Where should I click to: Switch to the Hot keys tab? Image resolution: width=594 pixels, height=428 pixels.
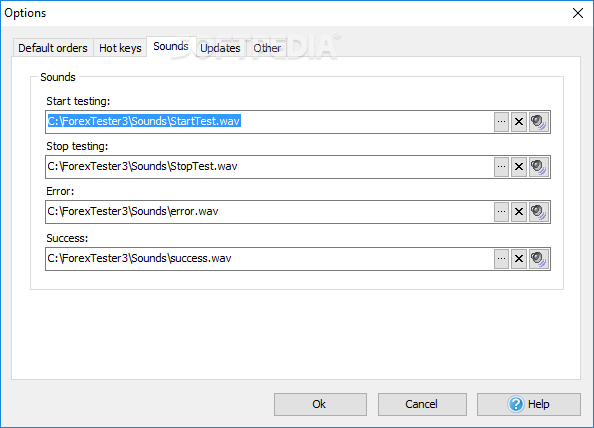[x=120, y=48]
